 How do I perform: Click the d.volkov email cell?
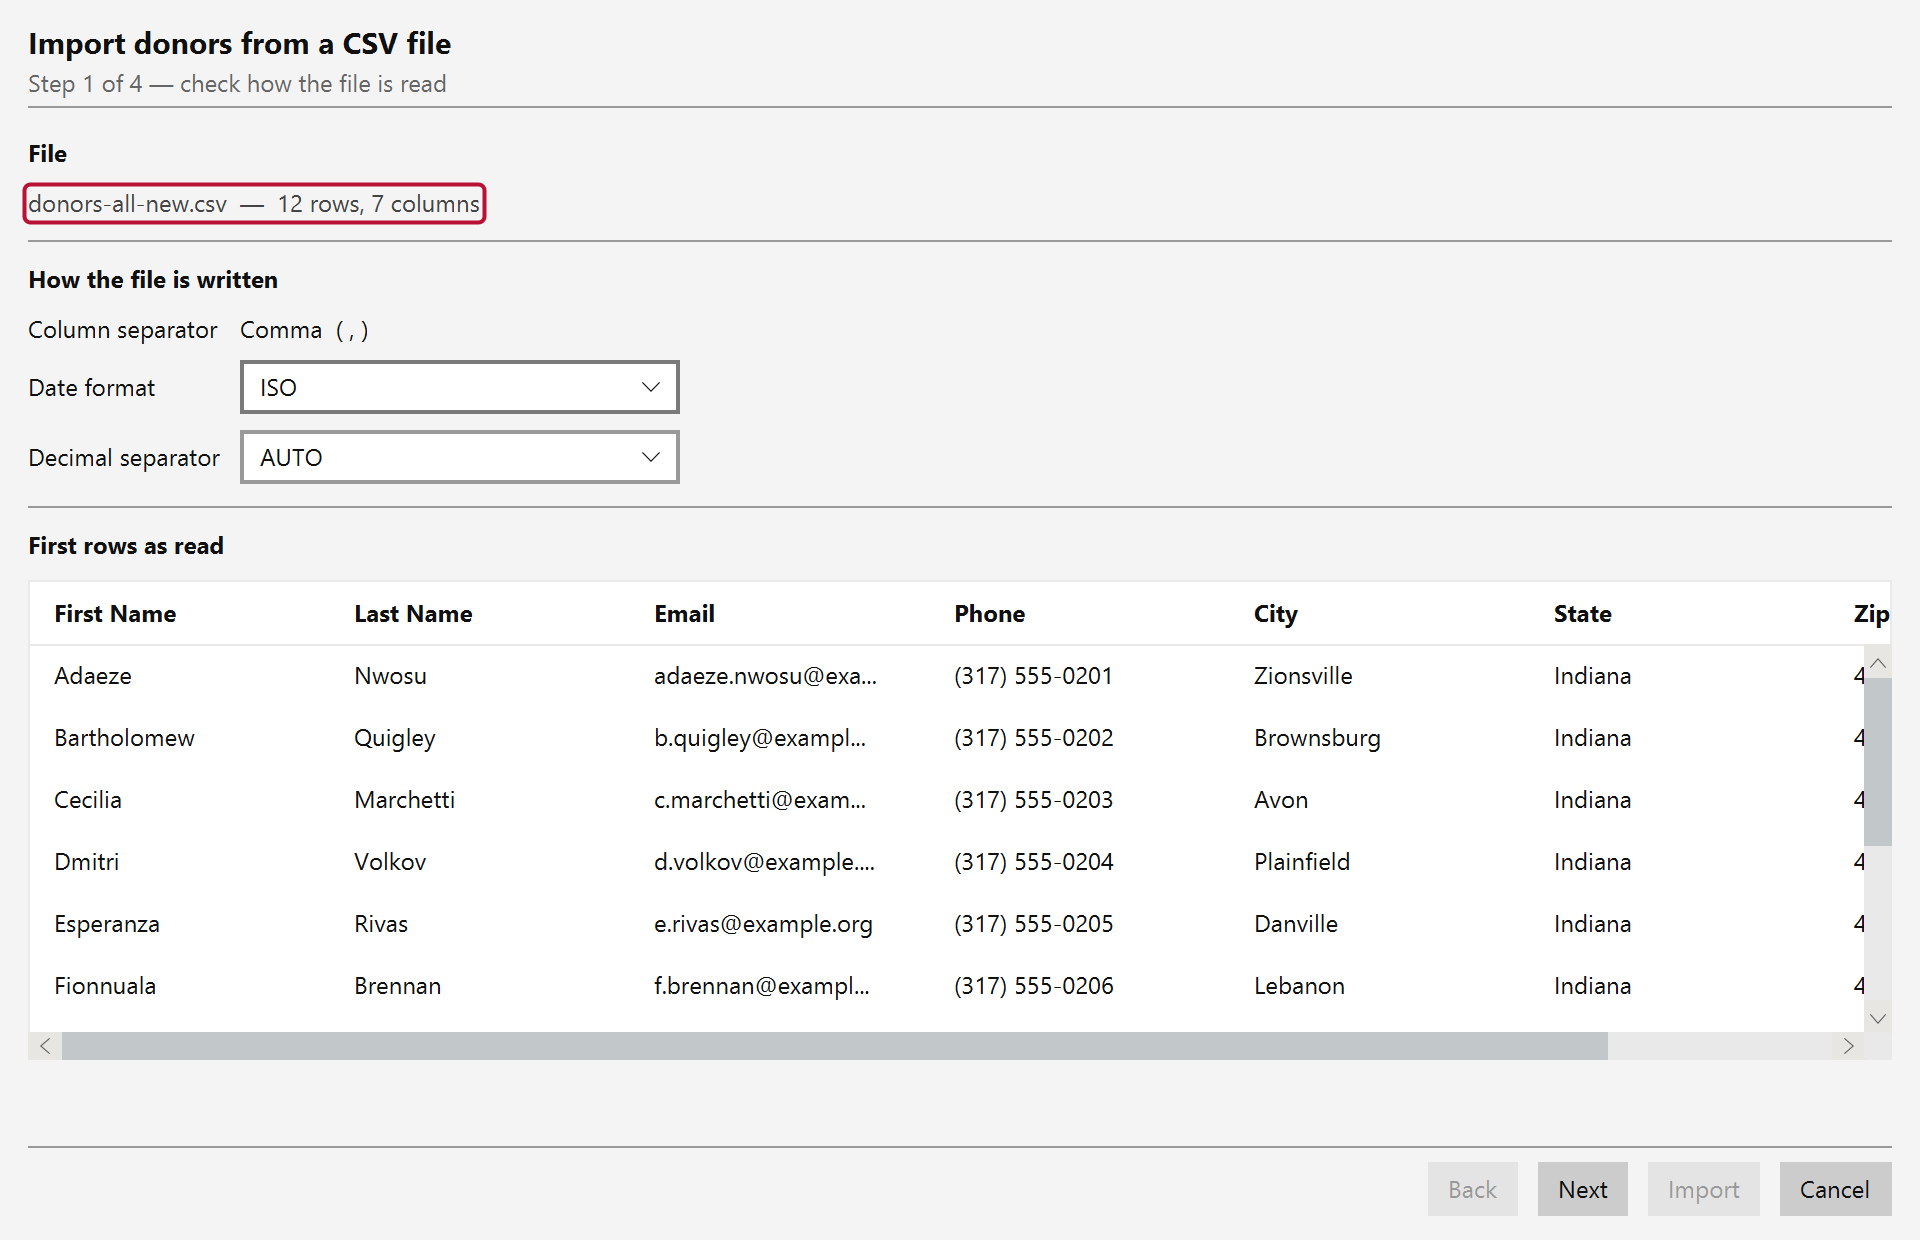[x=764, y=862]
